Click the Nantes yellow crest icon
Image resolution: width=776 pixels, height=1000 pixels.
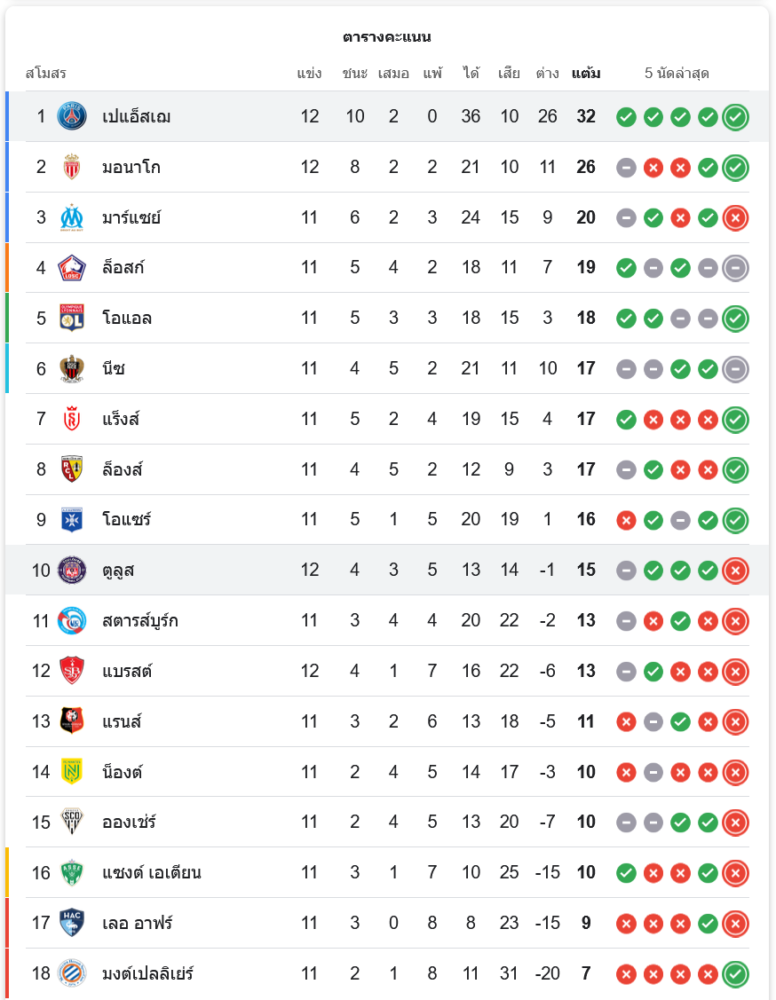[x=72, y=771]
